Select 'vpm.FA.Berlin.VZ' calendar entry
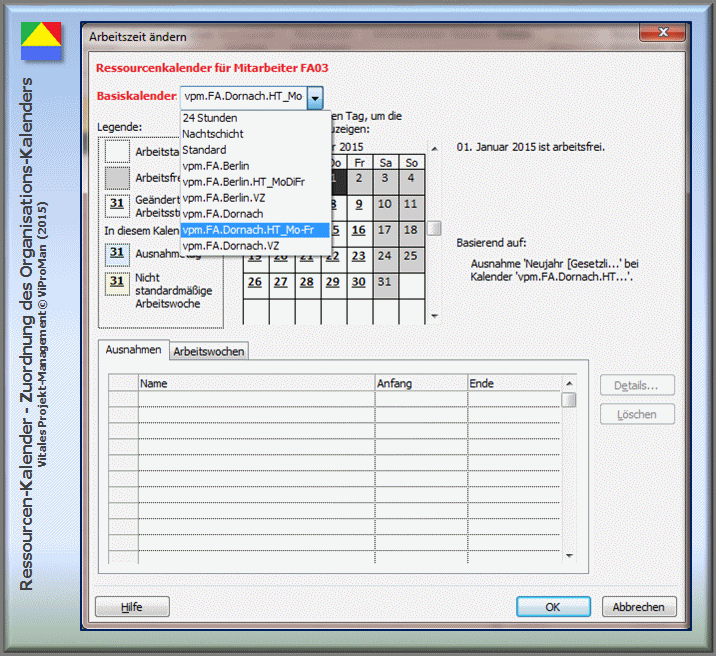The image size is (716, 656). click(x=223, y=198)
